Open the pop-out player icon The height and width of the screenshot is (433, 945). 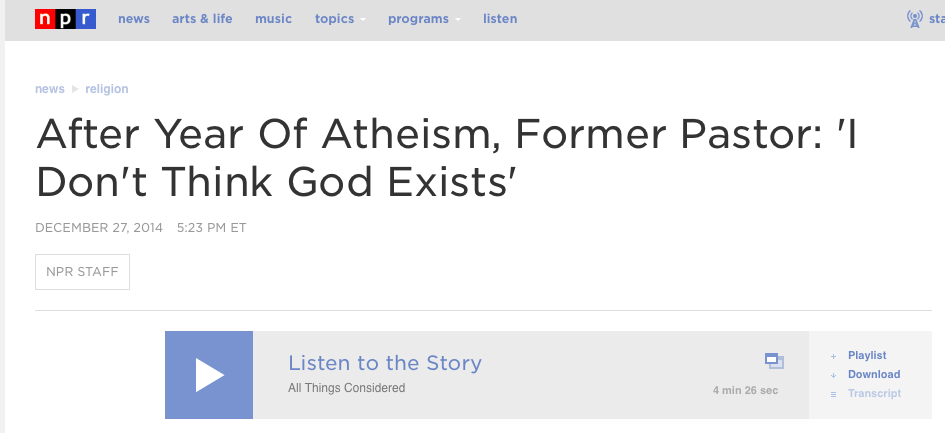click(x=774, y=361)
